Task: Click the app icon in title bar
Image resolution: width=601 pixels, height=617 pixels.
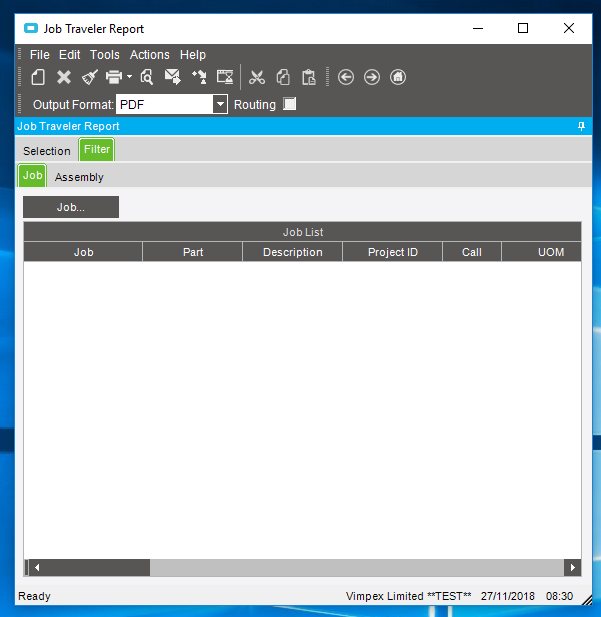Action: (31, 28)
